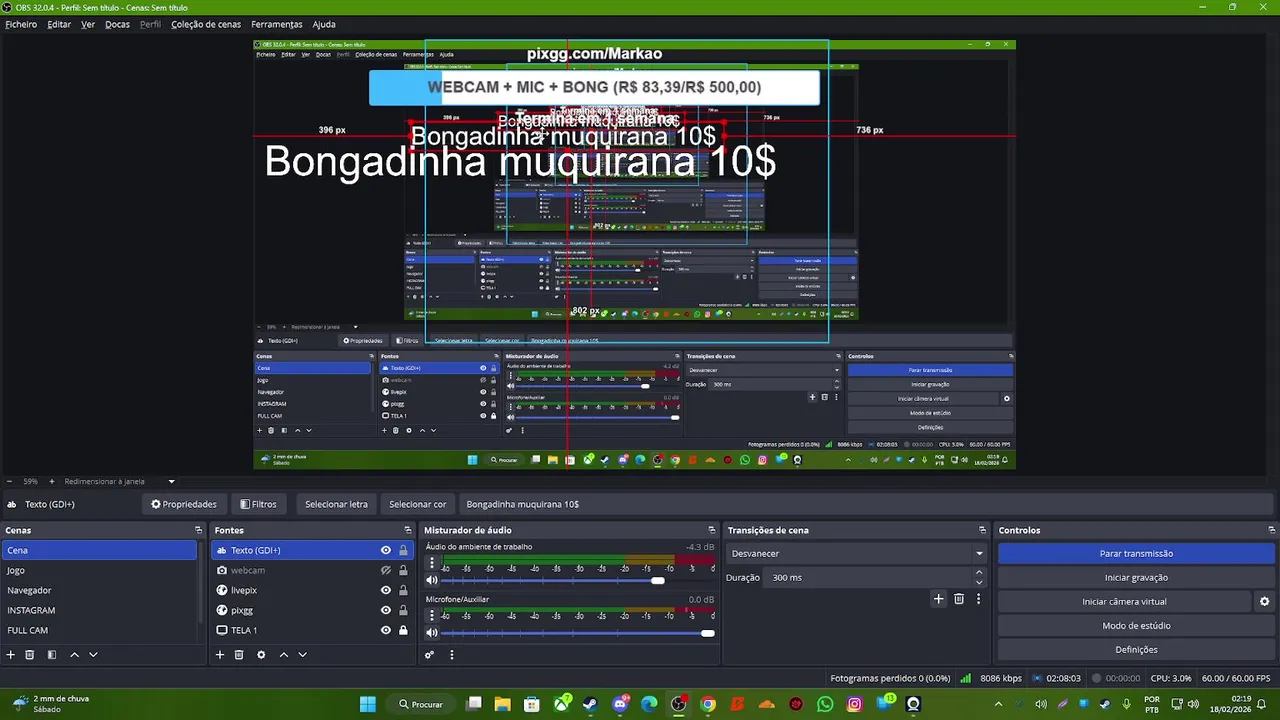The image size is (1280, 720).
Task: Undock the Transições de cena panel
Action: coord(982,530)
